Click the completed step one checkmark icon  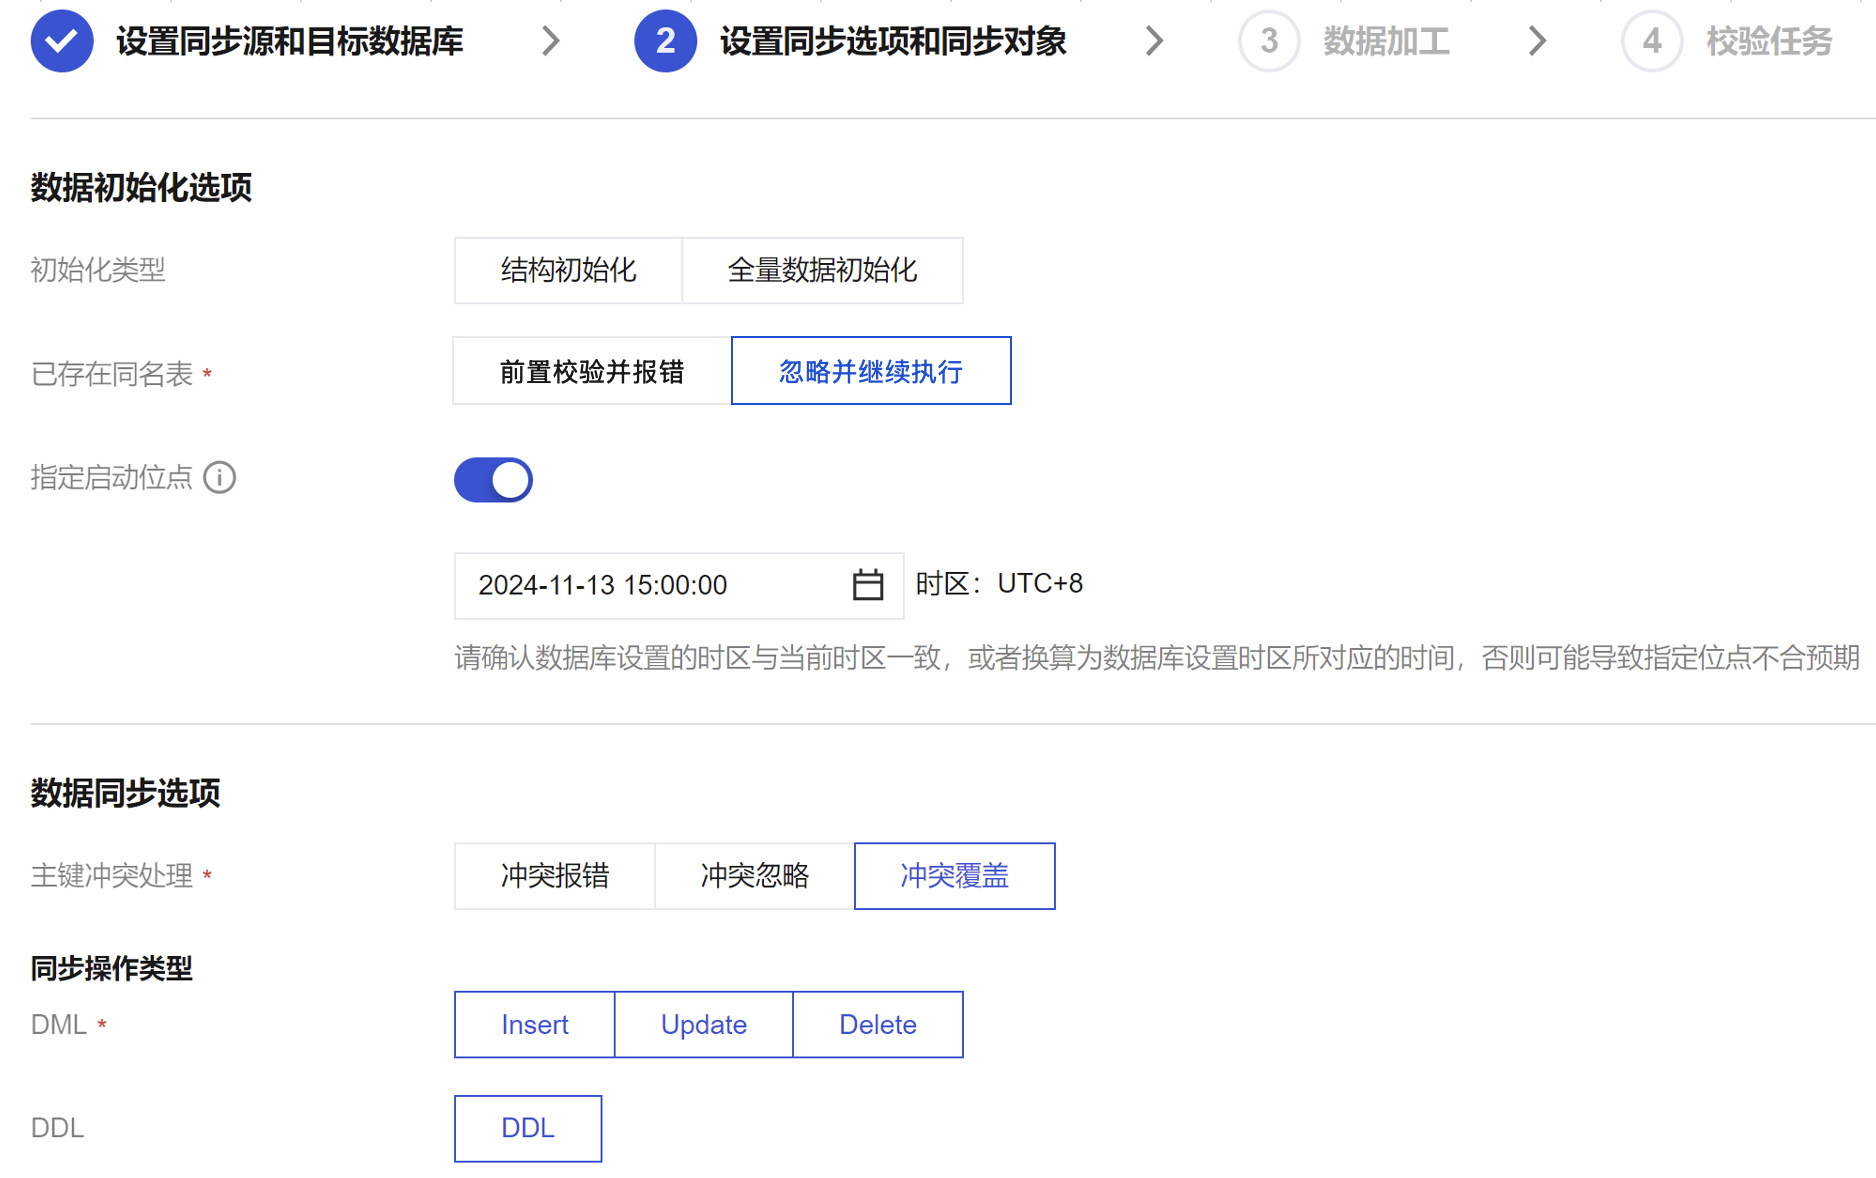pyautogui.click(x=62, y=41)
